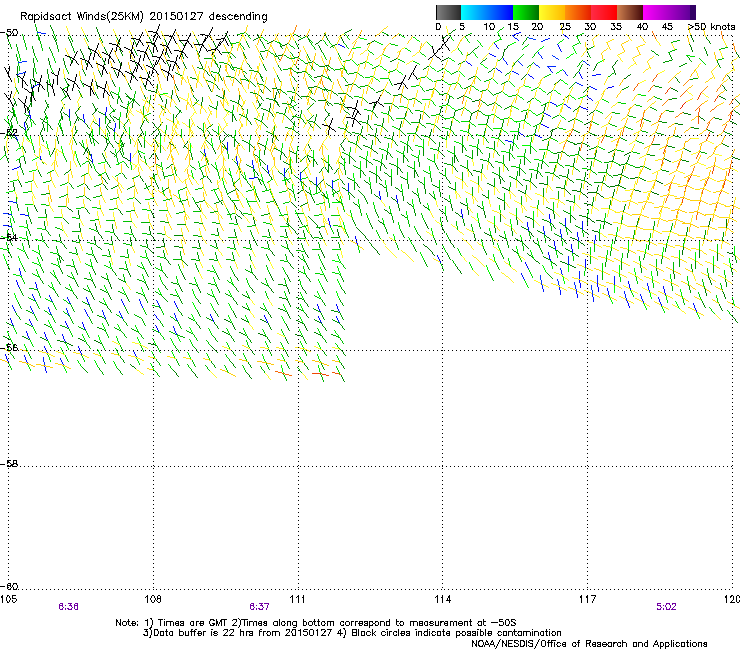740x650 pixels.
Task: Click the legend value '35'
Action: (616, 27)
